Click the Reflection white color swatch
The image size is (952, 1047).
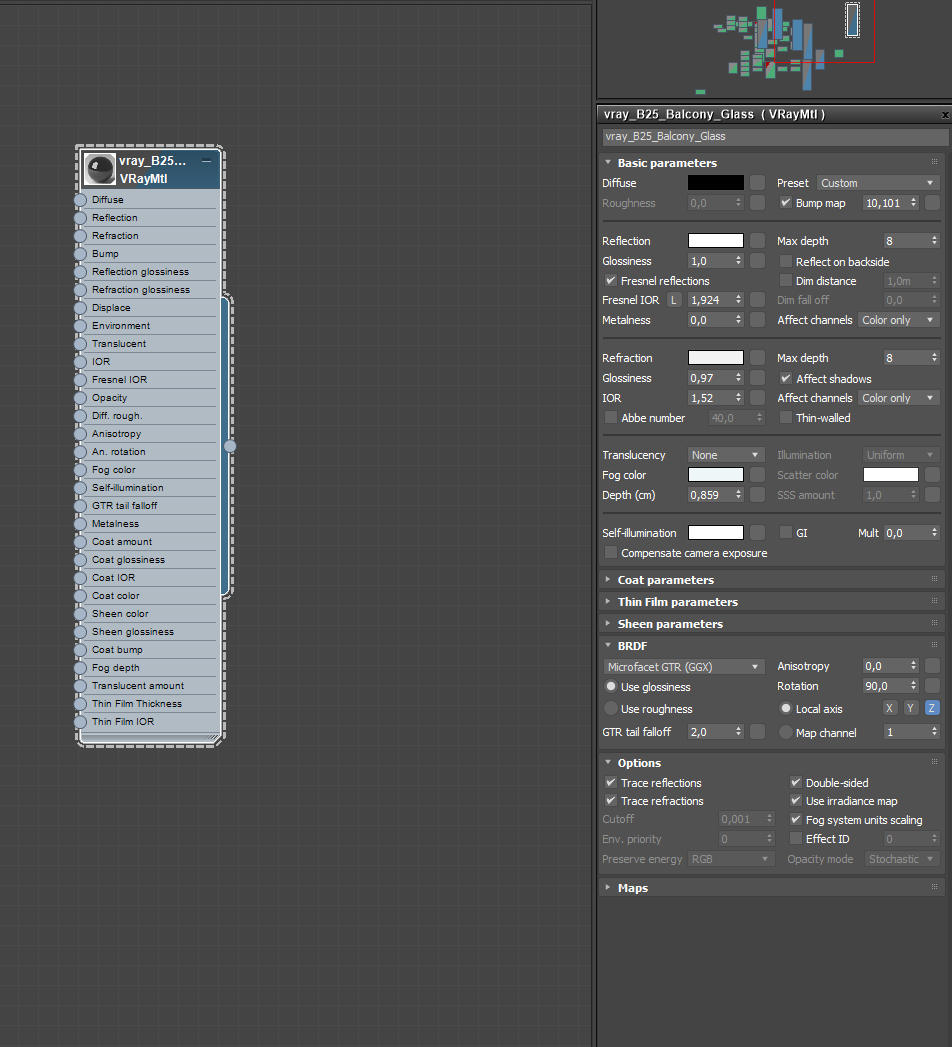[716, 241]
